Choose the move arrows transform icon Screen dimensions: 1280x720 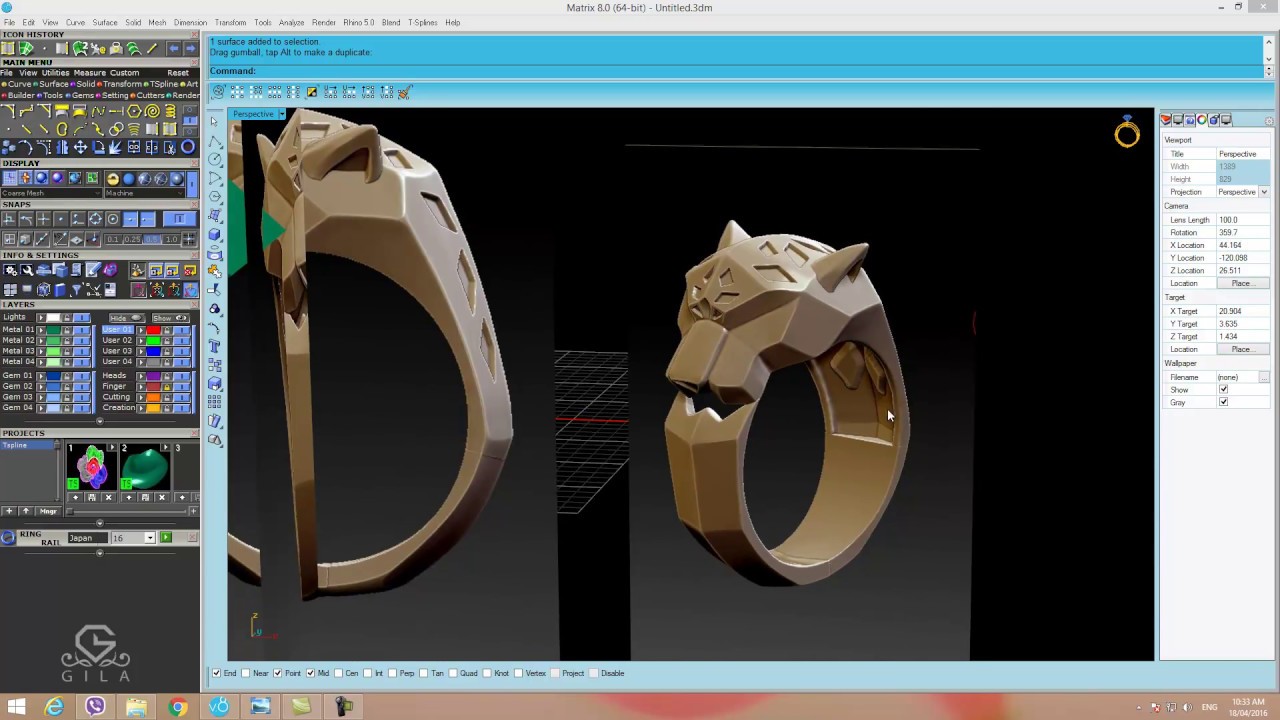point(80,147)
